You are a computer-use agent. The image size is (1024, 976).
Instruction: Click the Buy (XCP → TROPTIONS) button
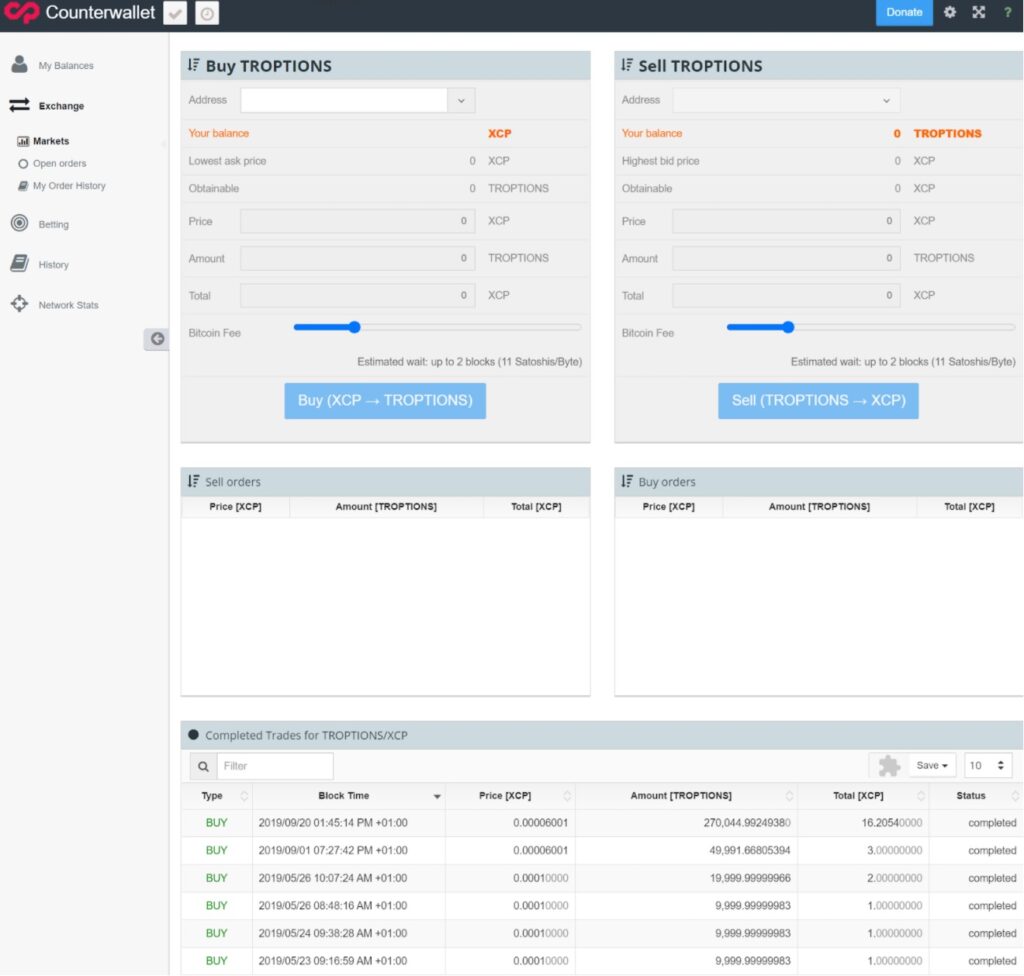pyautogui.click(x=385, y=400)
